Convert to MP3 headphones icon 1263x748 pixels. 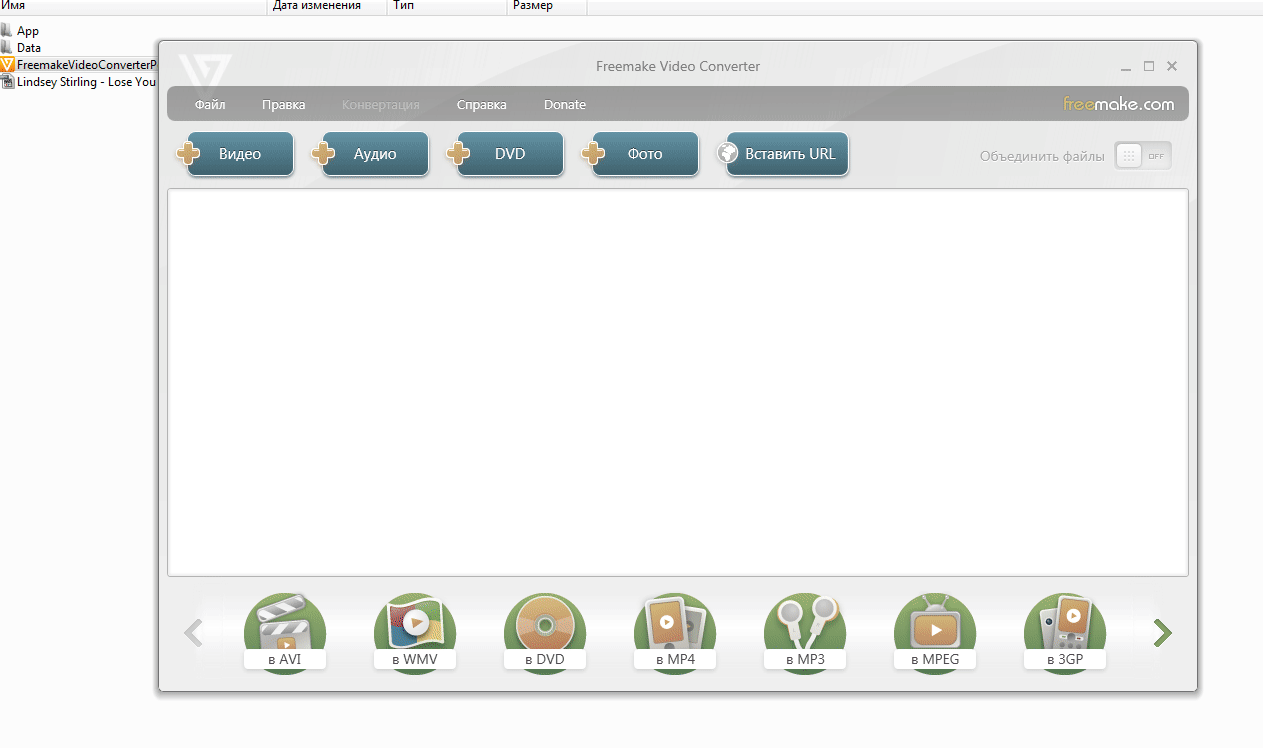805,632
